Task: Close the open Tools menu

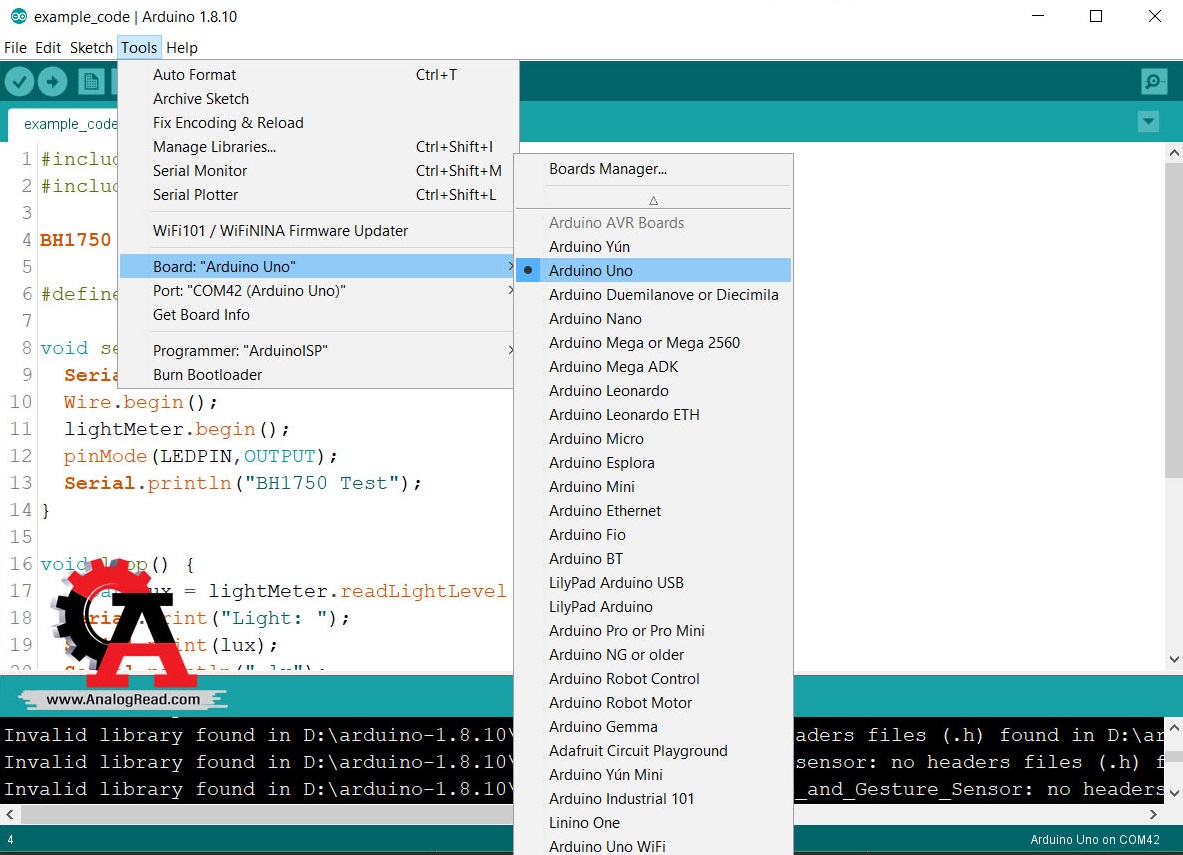Action: point(139,48)
